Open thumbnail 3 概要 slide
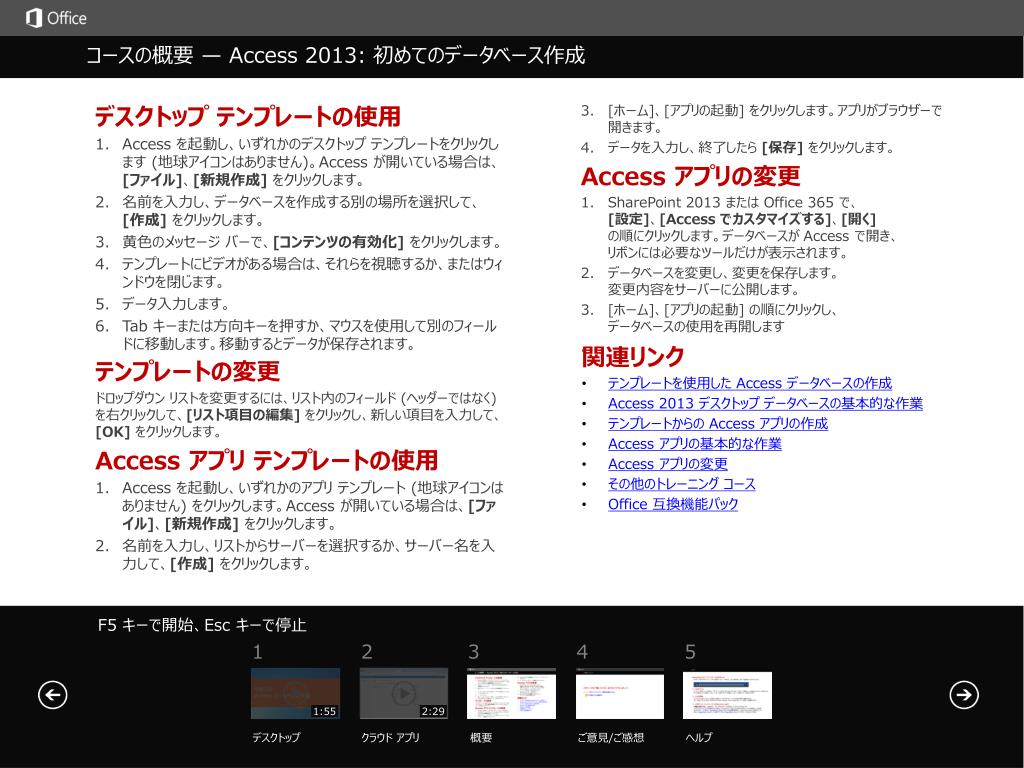 (x=511, y=693)
